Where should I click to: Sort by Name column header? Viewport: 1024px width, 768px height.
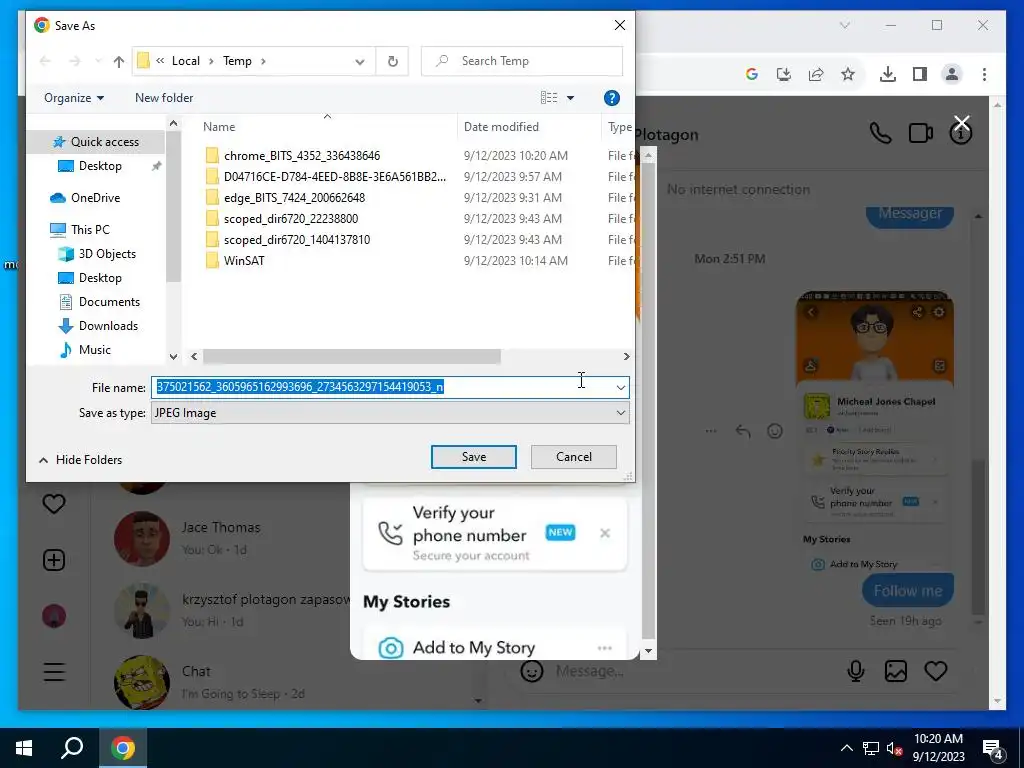tap(219, 127)
